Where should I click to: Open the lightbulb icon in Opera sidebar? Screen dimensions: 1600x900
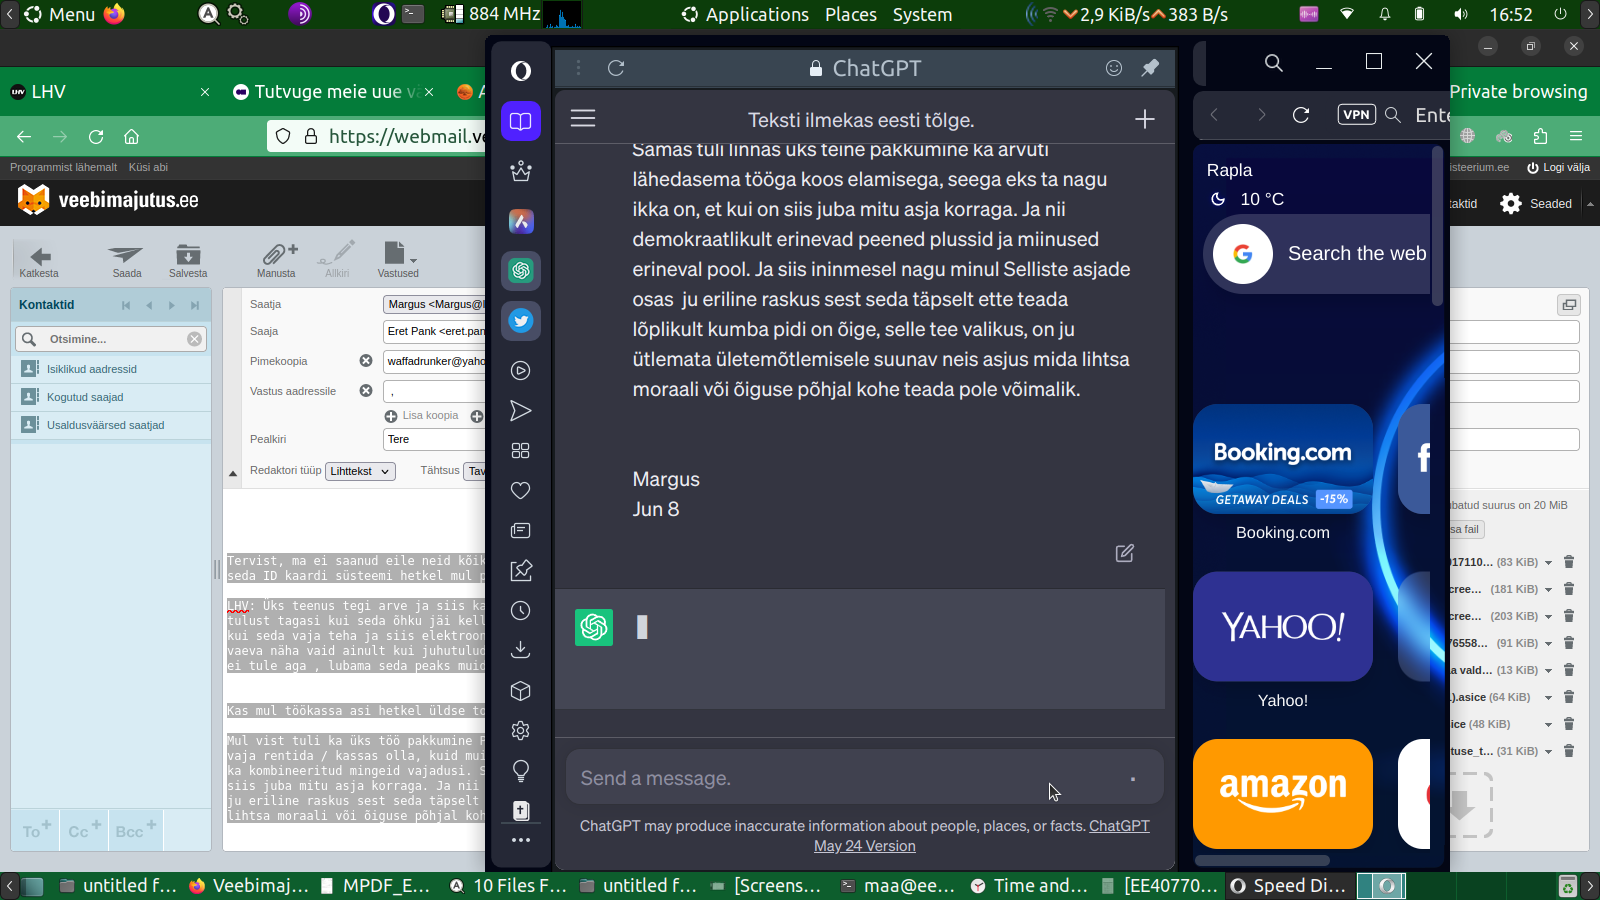coord(520,770)
